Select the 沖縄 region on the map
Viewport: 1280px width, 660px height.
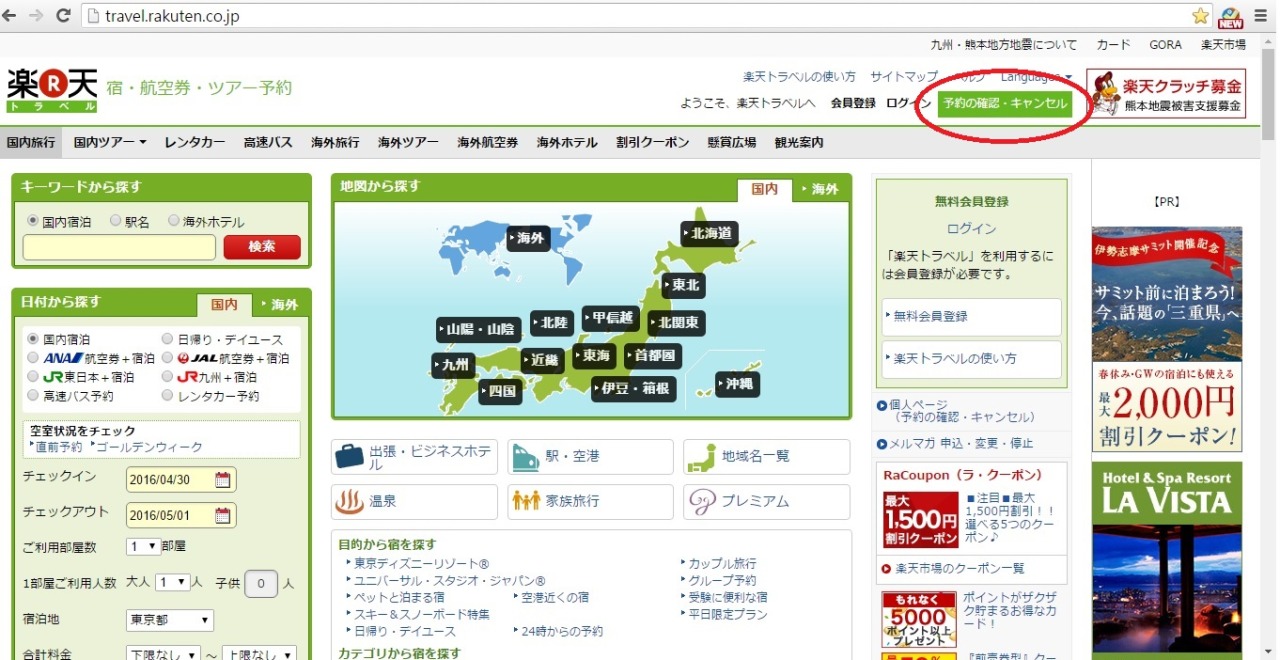tap(737, 383)
